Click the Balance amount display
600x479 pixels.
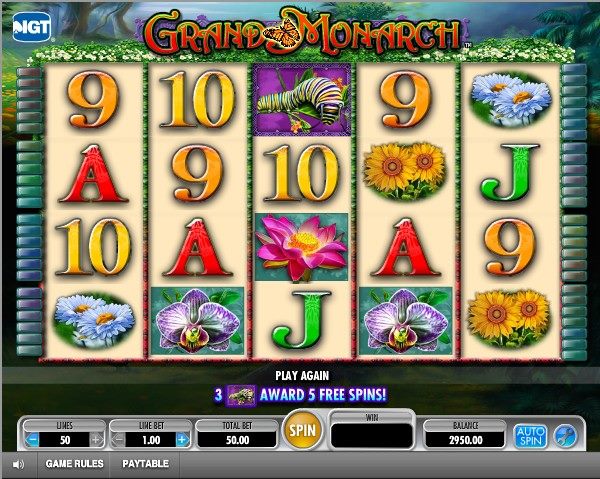[x=465, y=440]
